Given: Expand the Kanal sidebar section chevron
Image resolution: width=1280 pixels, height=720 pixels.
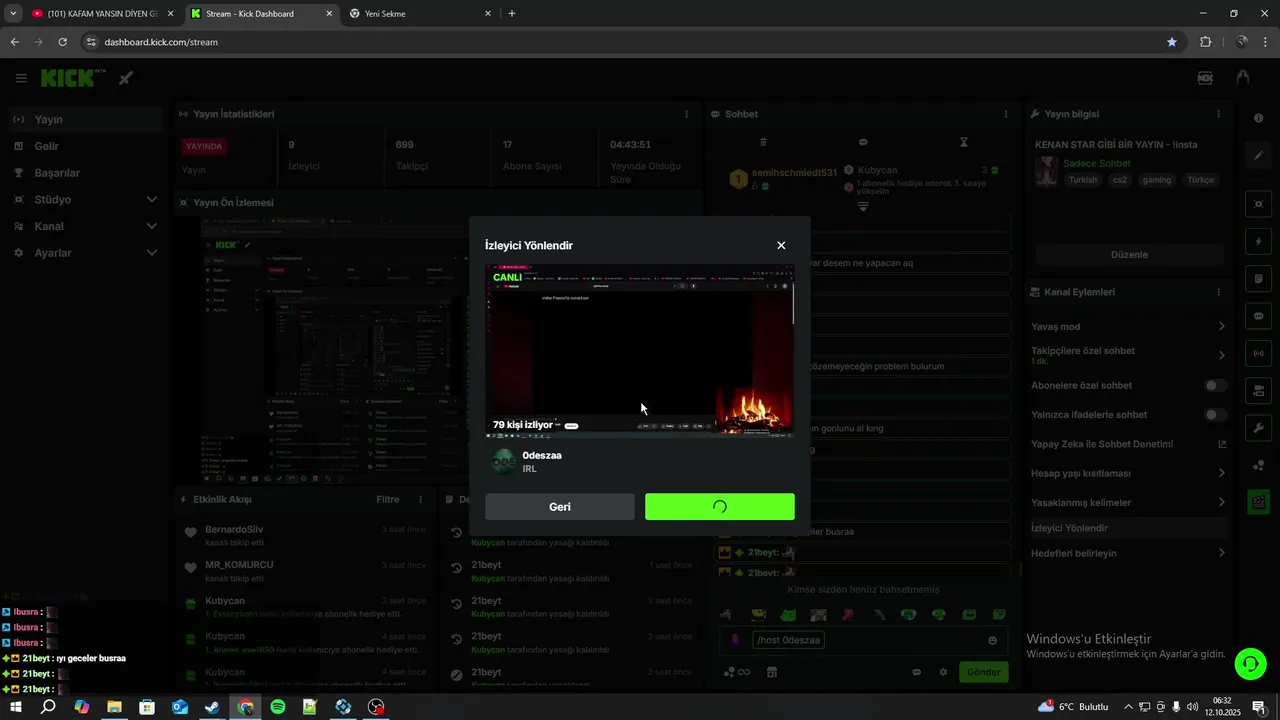Looking at the screenshot, I should (x=152, y=226).
